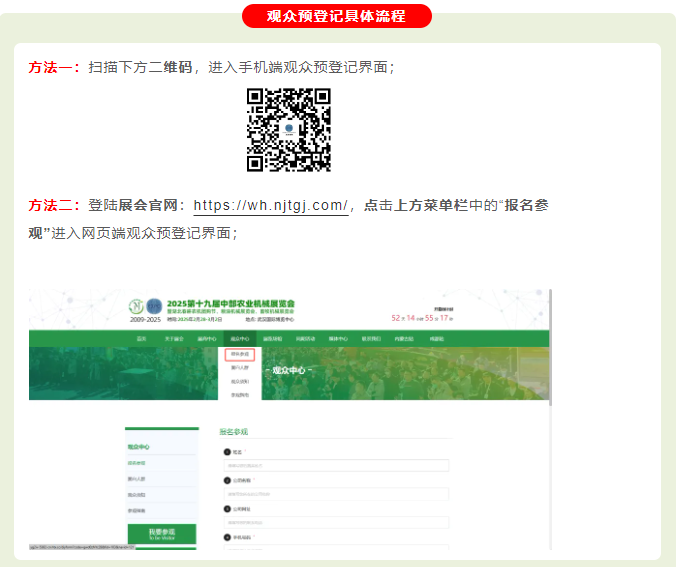Click the green circular expo logo icon
The height and width of the screenshot is (567, 677).
click(136, 306)
